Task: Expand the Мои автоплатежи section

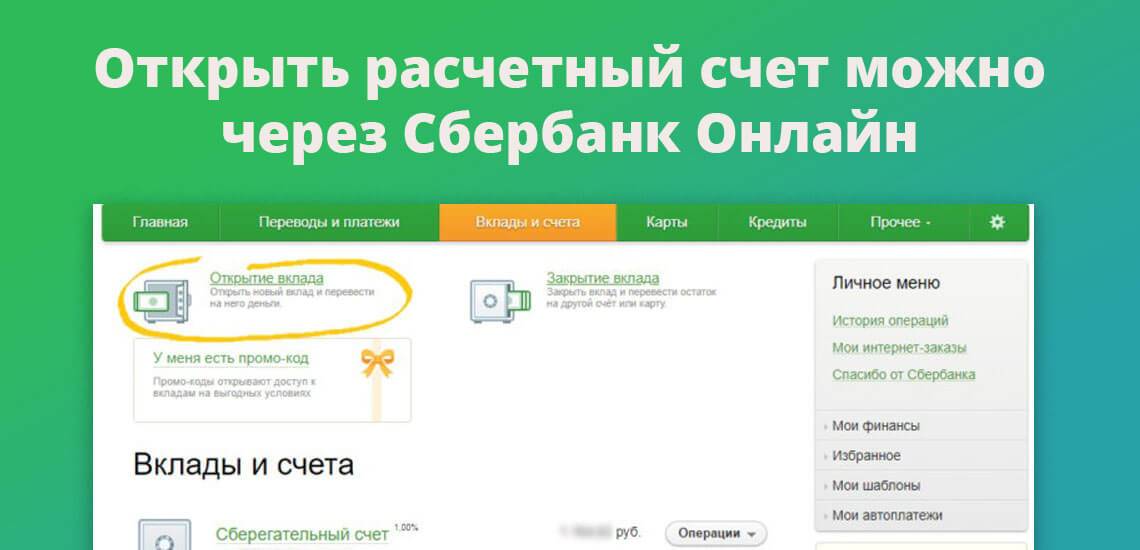Action: [x=921, y=515]
